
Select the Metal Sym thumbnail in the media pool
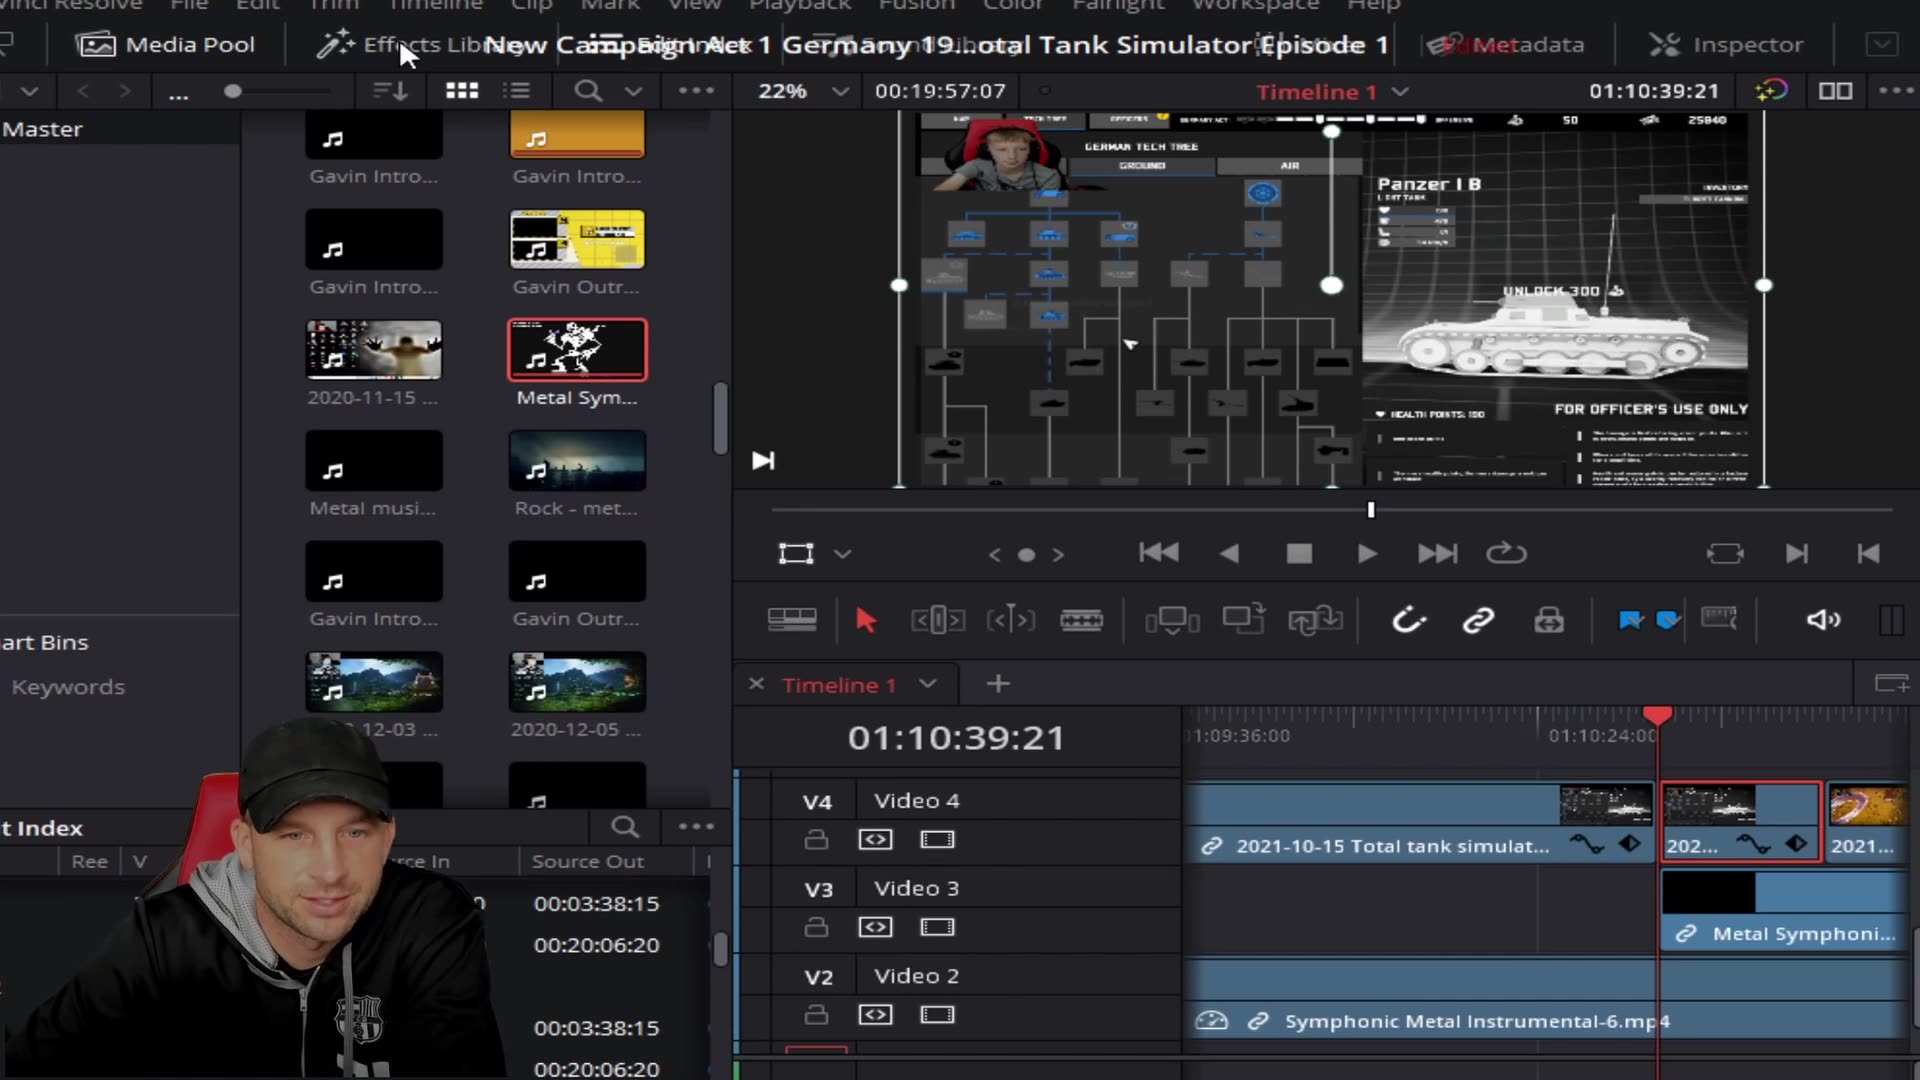(x=577, y=349)
